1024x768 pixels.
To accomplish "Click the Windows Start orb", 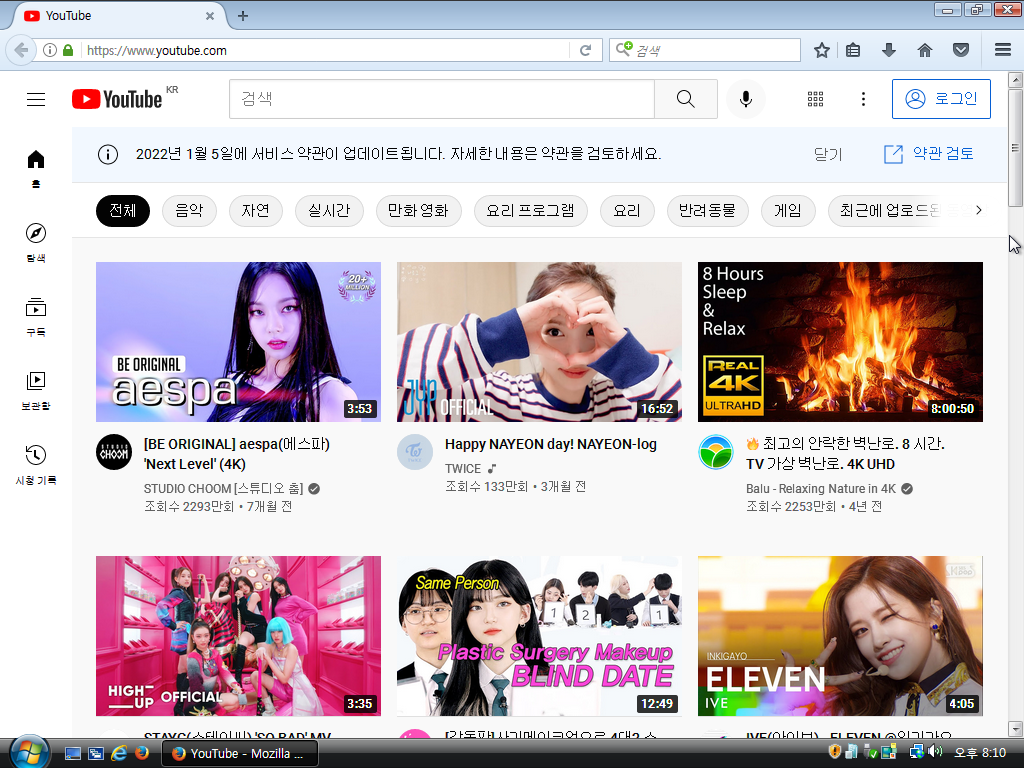I will pos(30,752).
